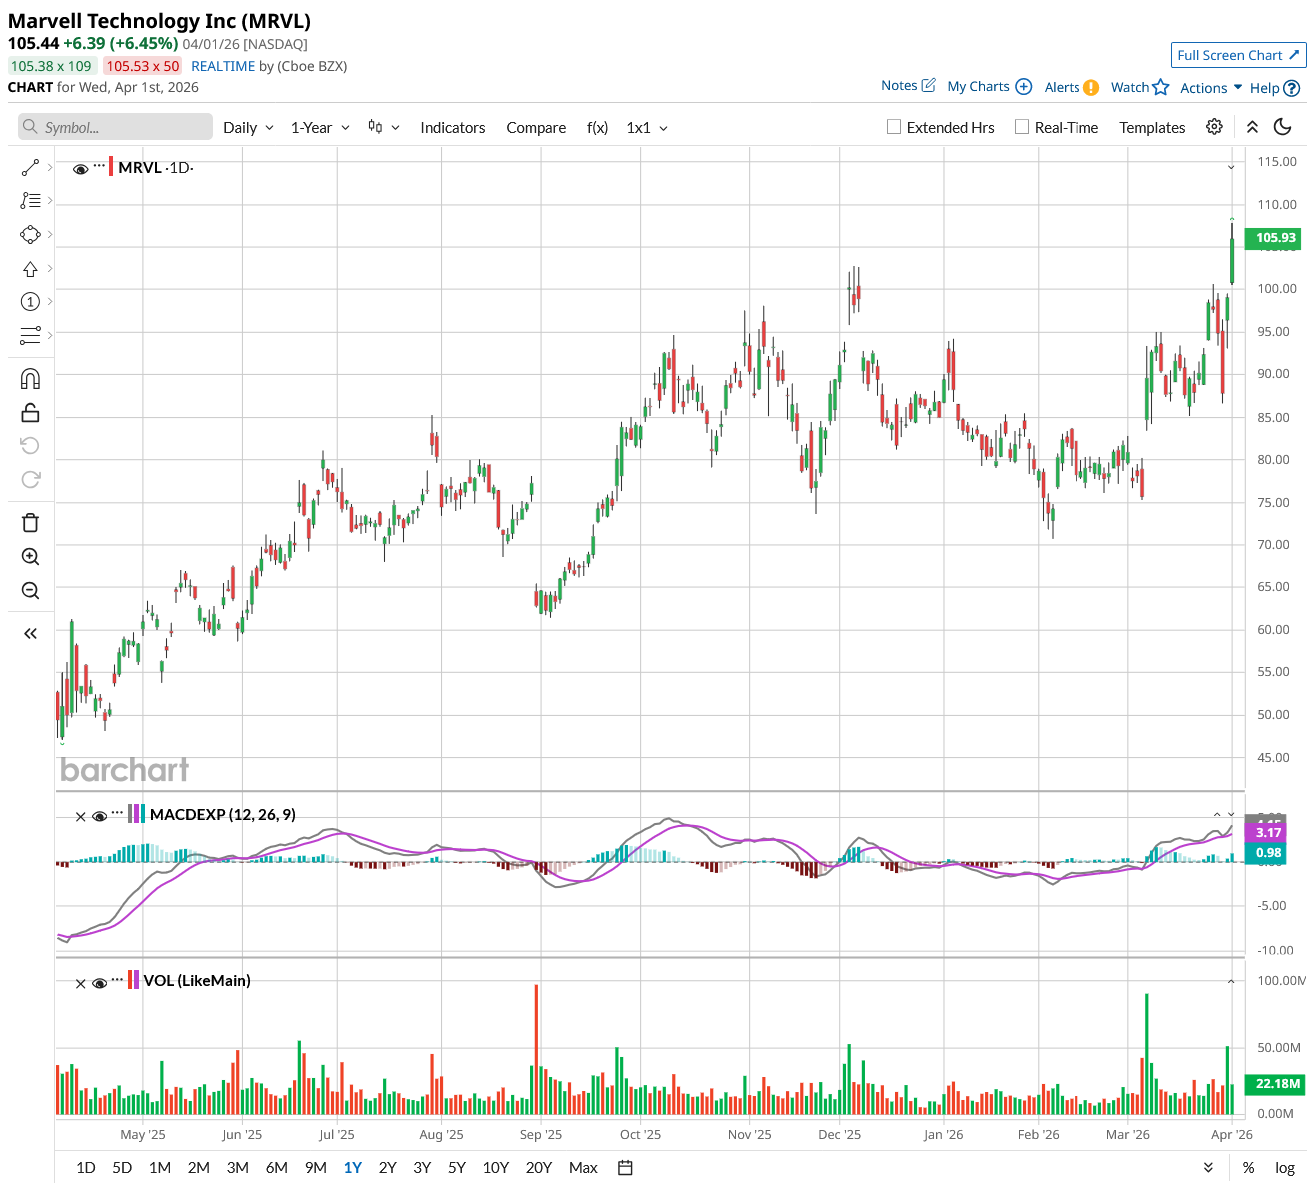
Task: Open the date range calendar icon
Action: (x=625, y=1167)
